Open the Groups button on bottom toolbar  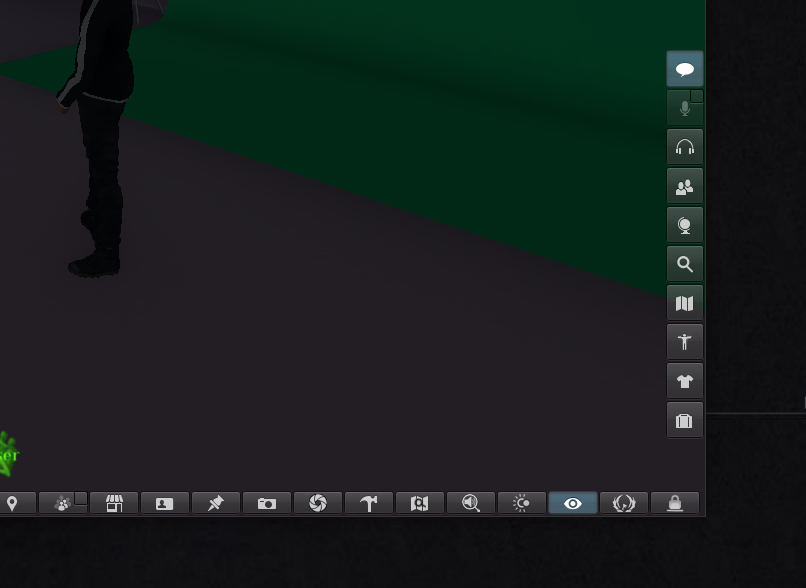63,503
